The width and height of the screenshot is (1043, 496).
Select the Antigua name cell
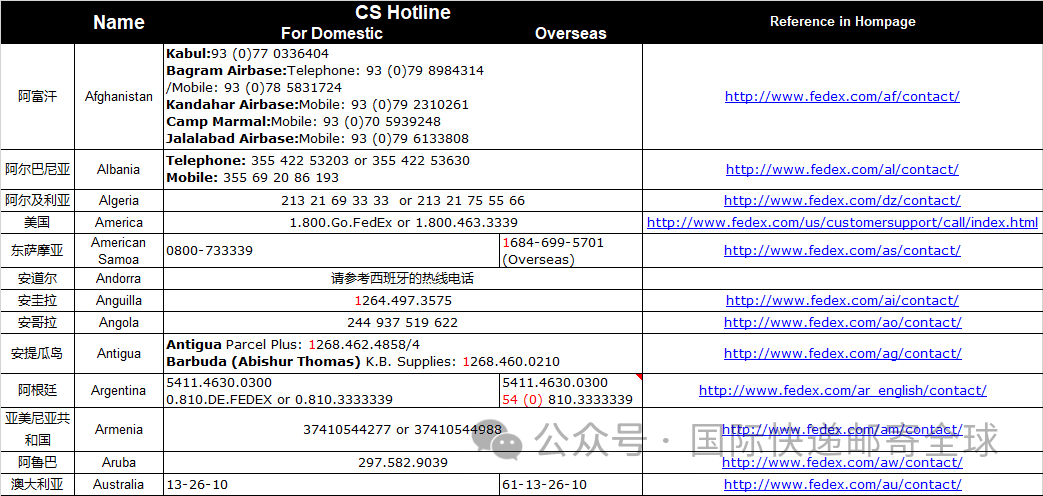118,354
